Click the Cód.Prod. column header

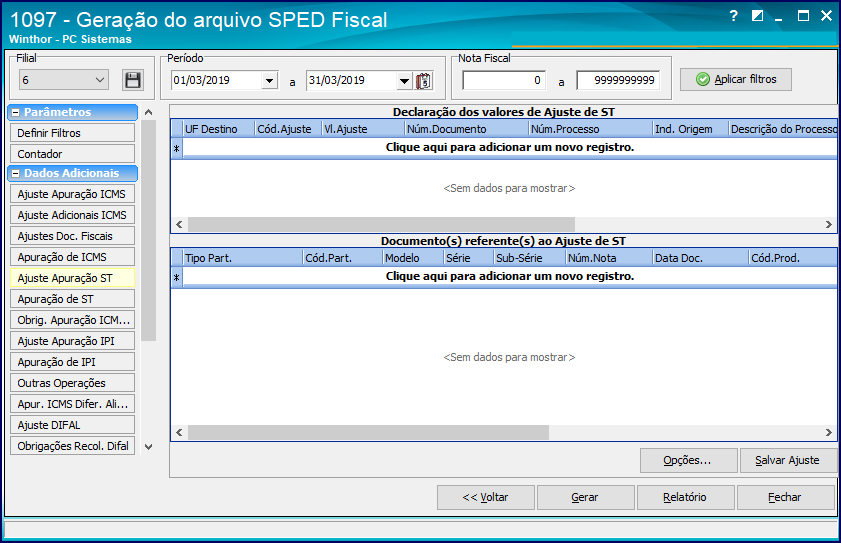click(x=793, y=258)
